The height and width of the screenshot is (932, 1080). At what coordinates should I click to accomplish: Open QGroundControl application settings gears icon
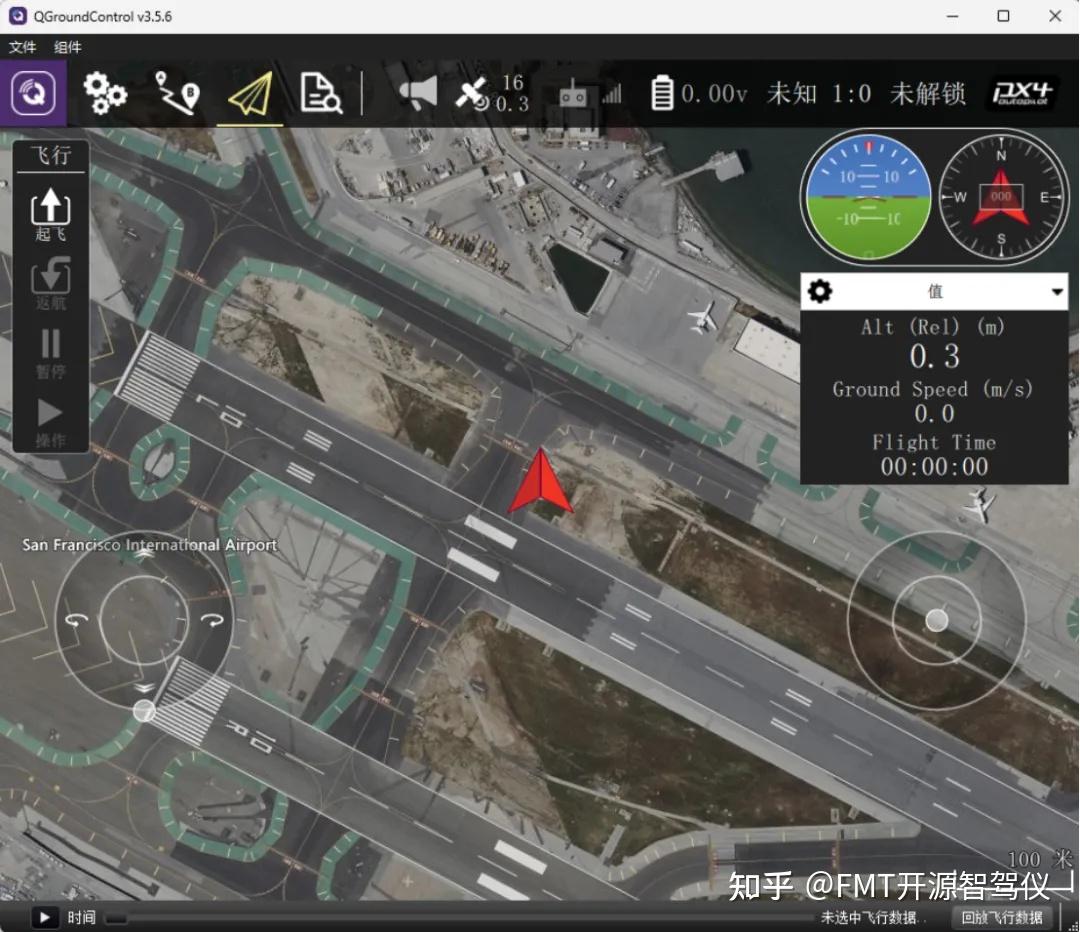click(x=104, y=93)
